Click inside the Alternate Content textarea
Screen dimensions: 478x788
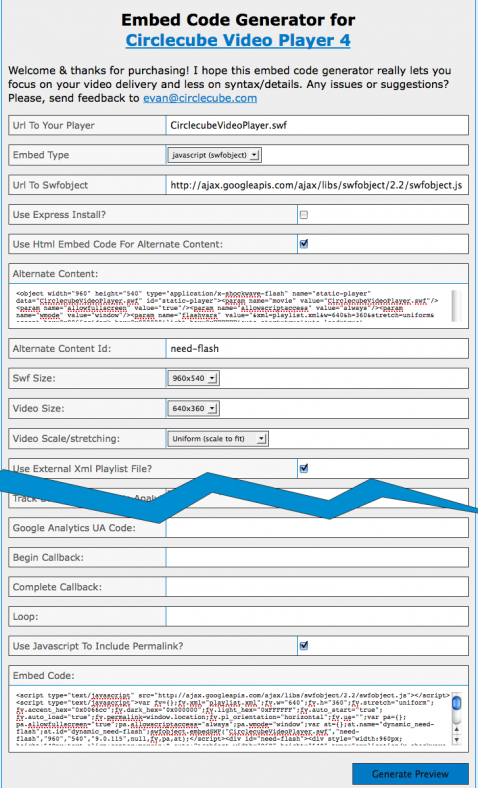coord(231,305)
